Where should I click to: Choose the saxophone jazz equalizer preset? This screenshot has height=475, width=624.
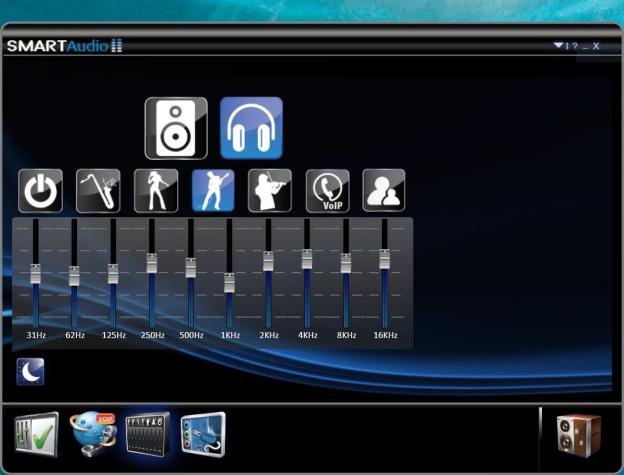97,190
